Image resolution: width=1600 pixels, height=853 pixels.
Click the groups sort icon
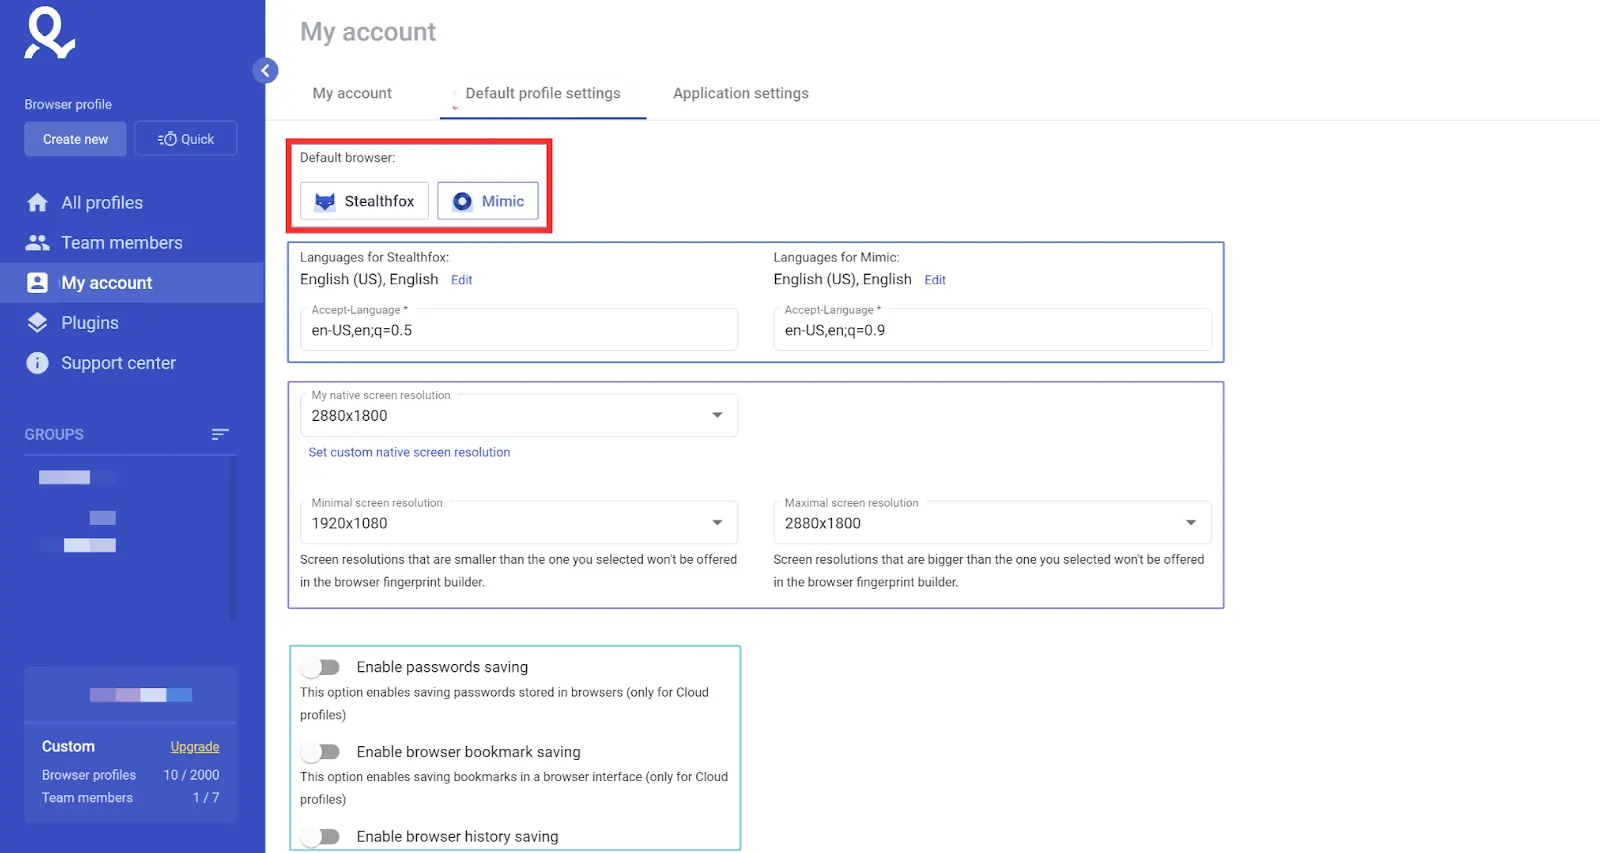220,434
